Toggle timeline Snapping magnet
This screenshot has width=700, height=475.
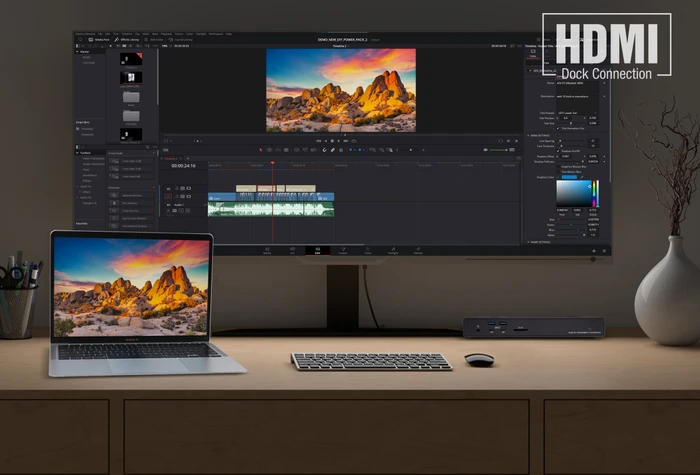click(x=325, y=150)
